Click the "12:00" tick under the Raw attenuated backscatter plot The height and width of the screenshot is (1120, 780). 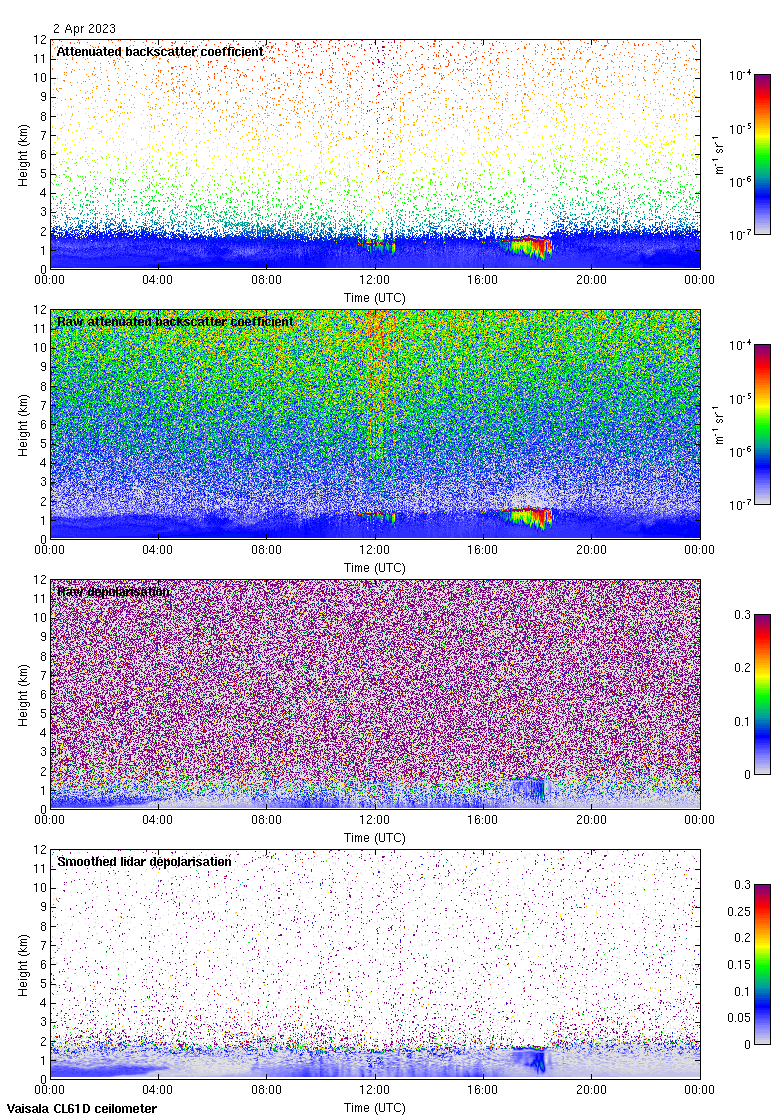pyautogui.click(x=374, y=550)
